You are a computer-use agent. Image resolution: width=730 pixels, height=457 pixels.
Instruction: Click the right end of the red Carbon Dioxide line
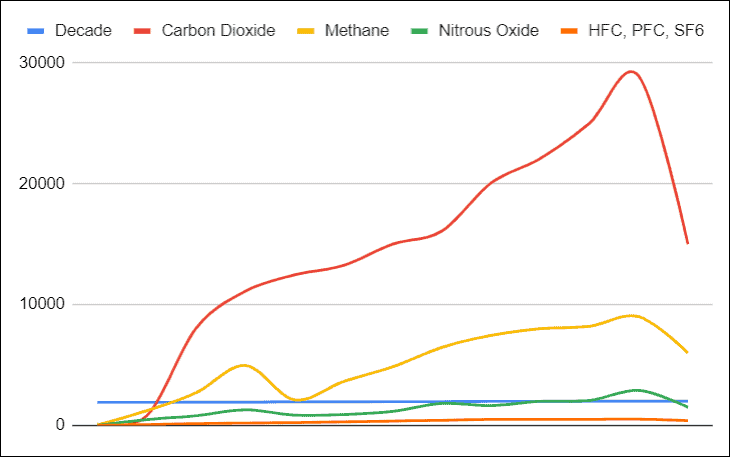[687, 242]
